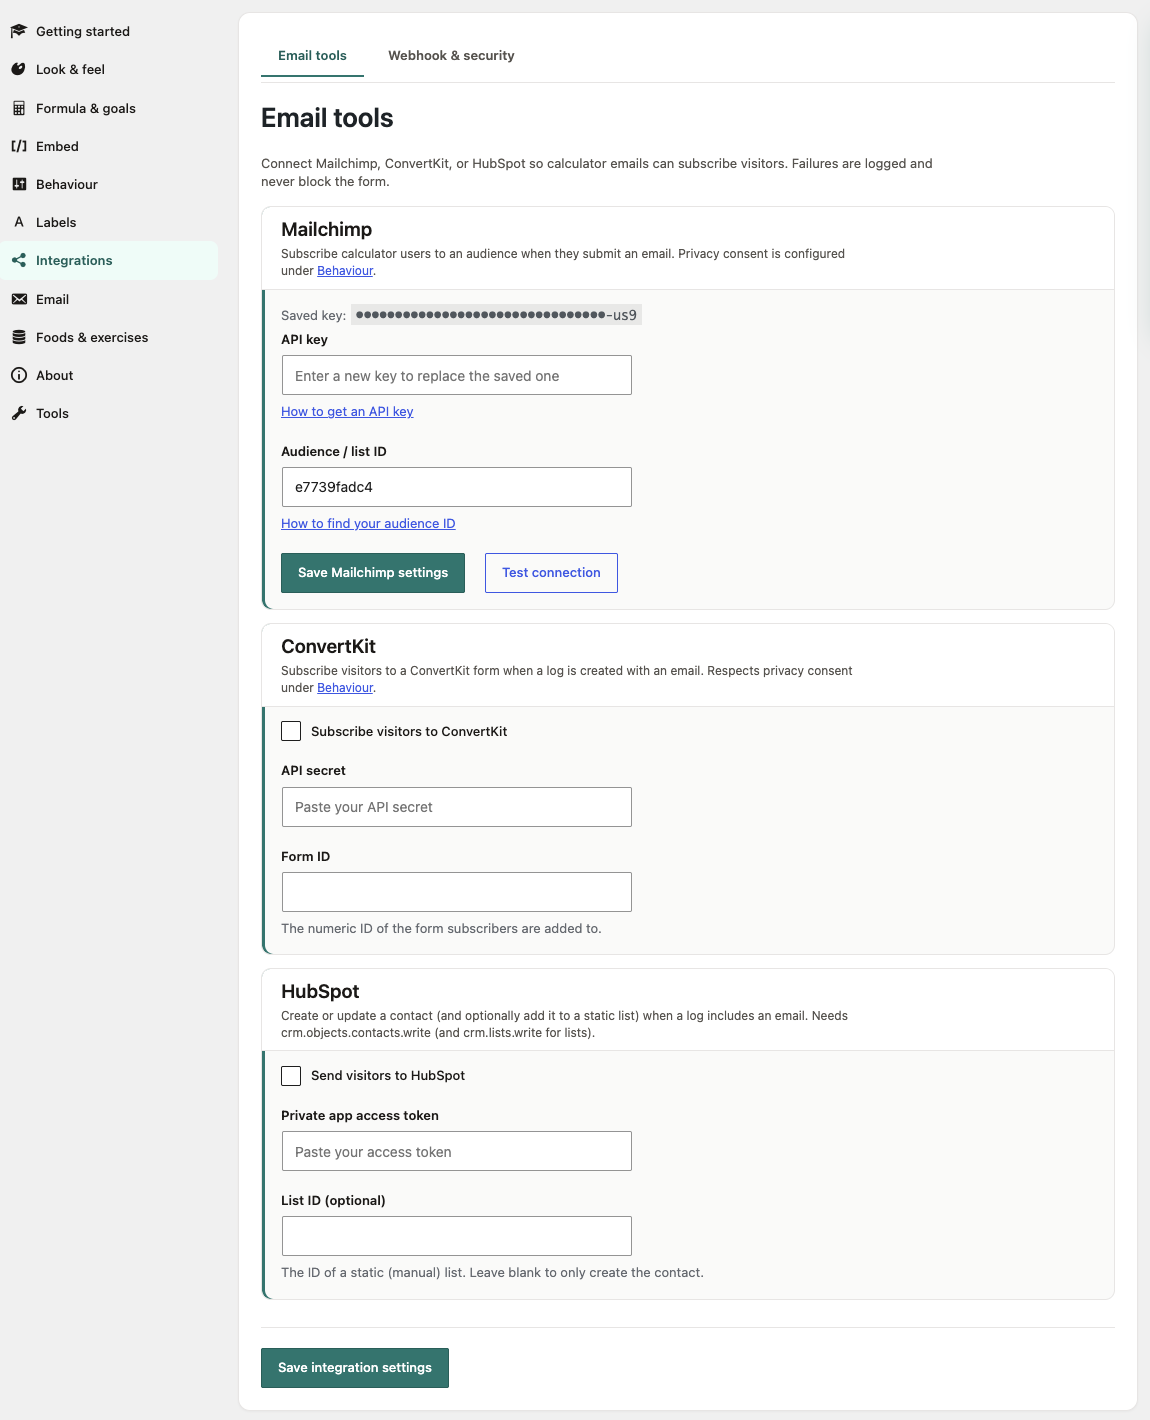
Task: Enable Send visitors to HubSpot checkbox
Action: click(291, 1075)
